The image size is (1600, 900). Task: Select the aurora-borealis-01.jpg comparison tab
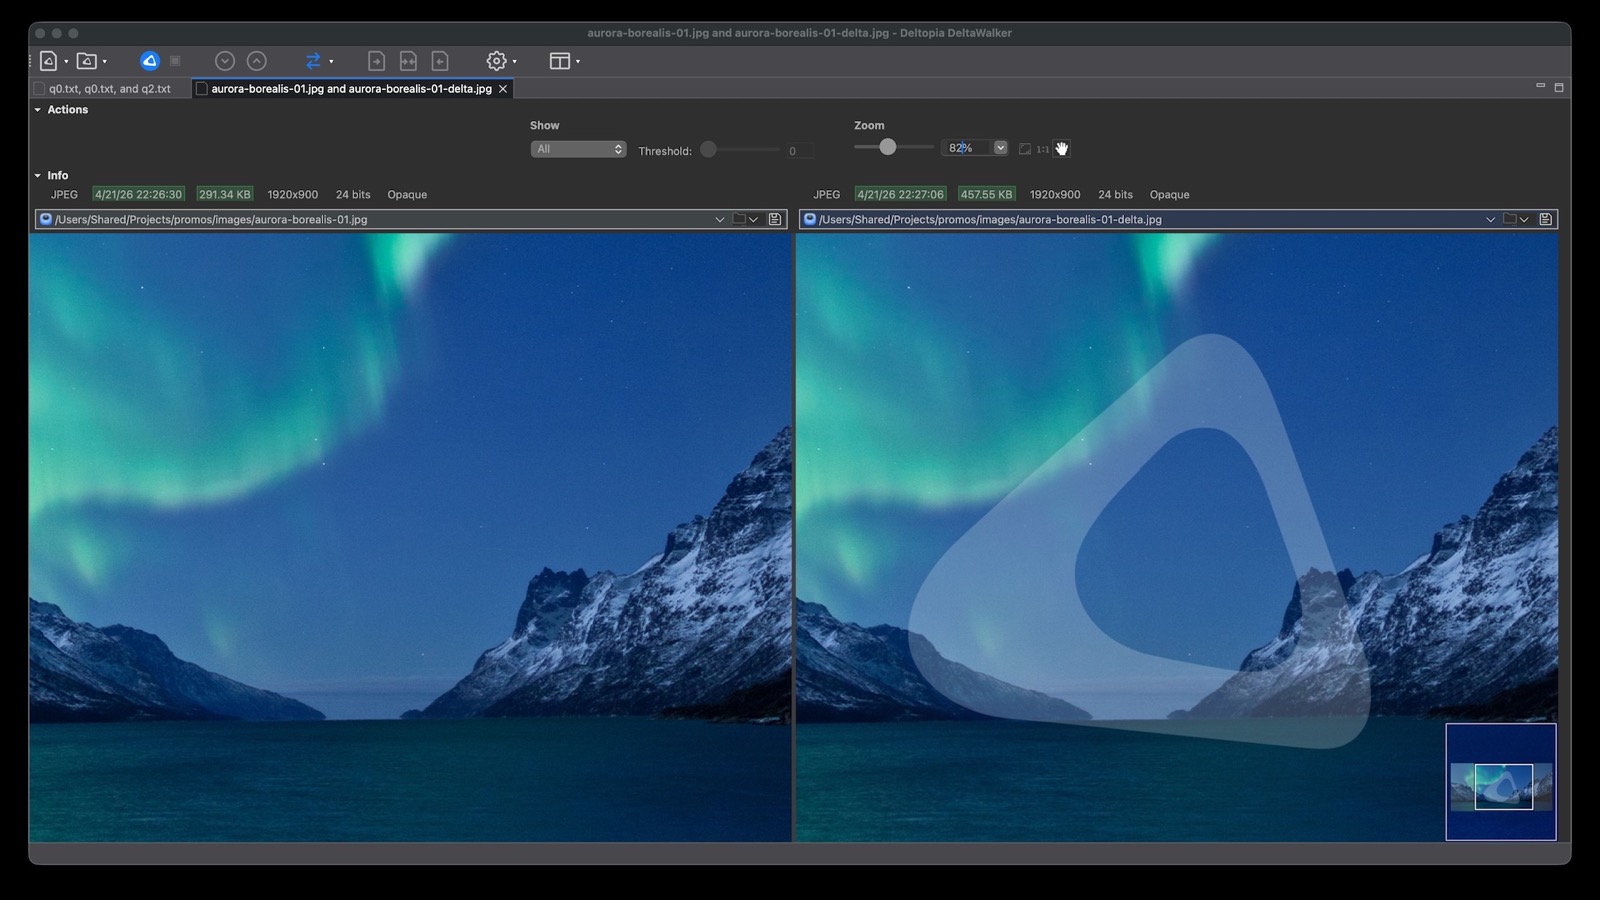351,89
